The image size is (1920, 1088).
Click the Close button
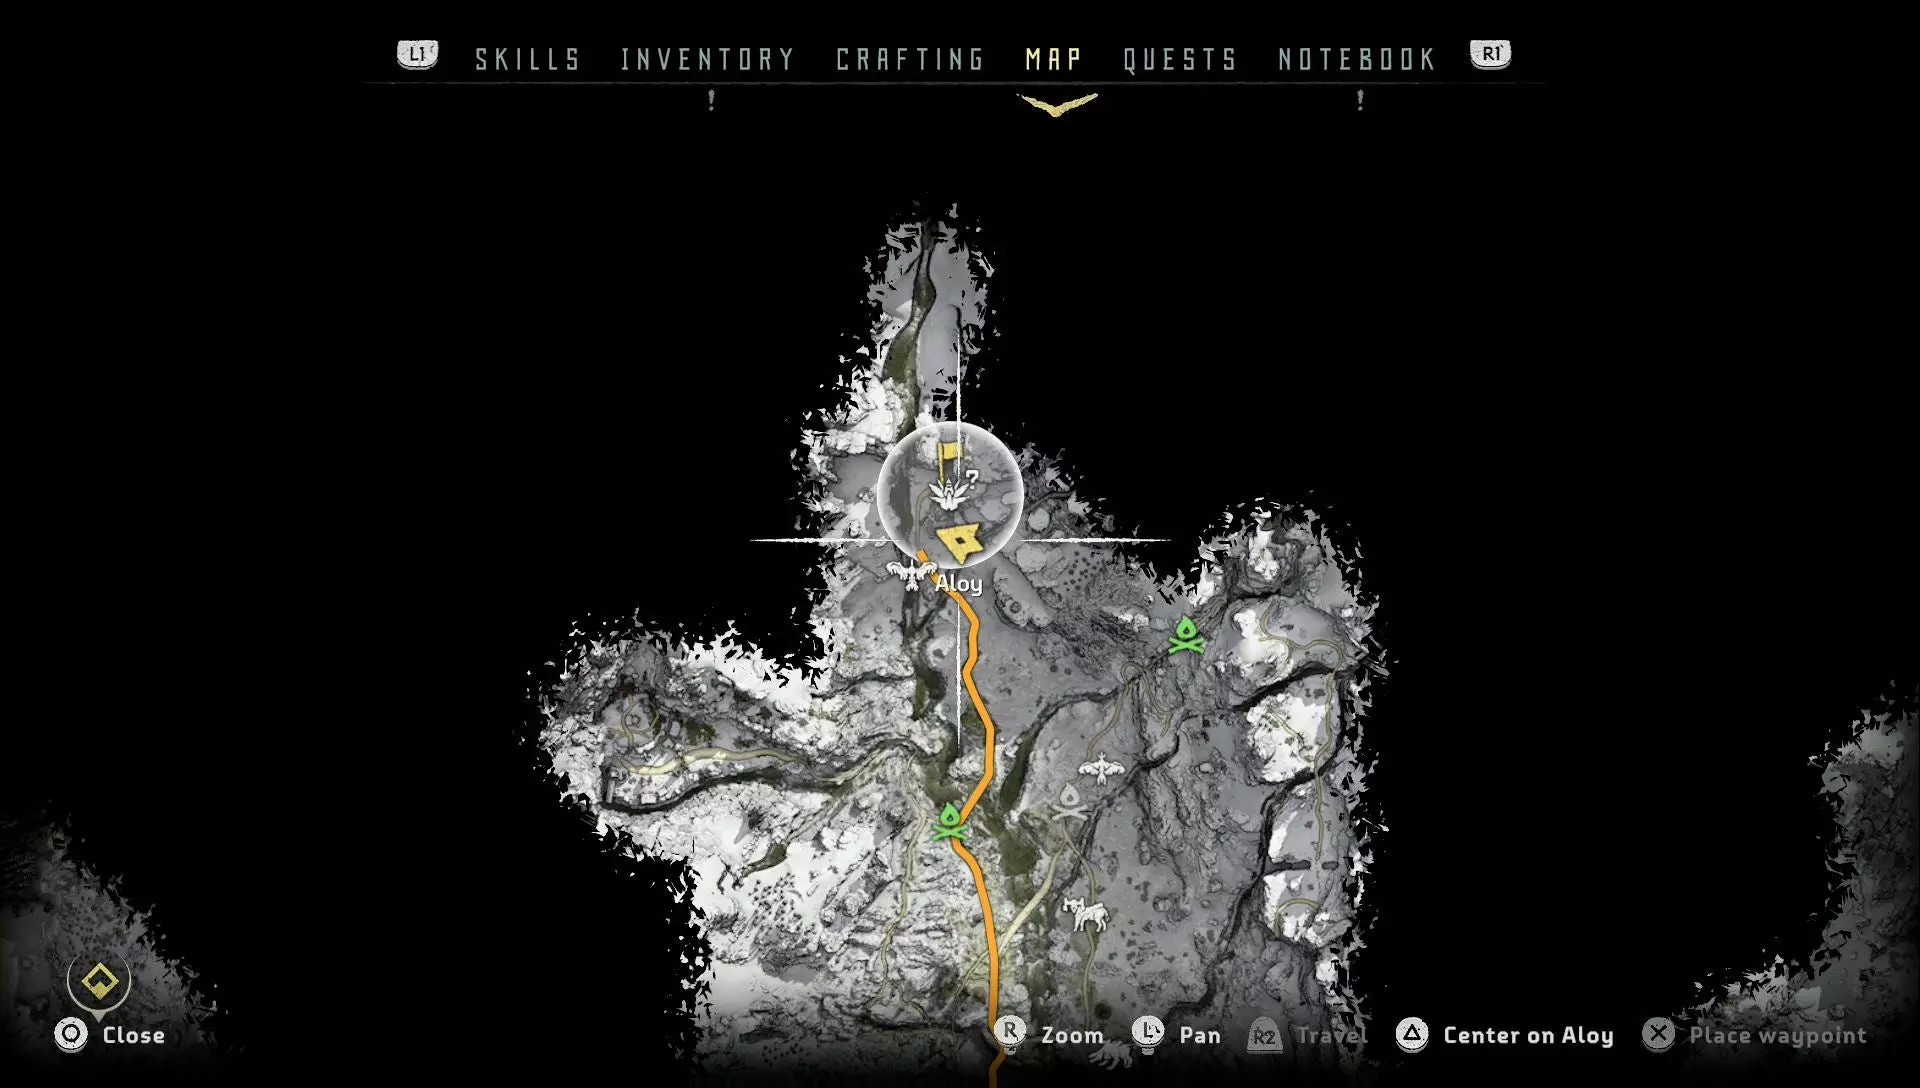110,1035
